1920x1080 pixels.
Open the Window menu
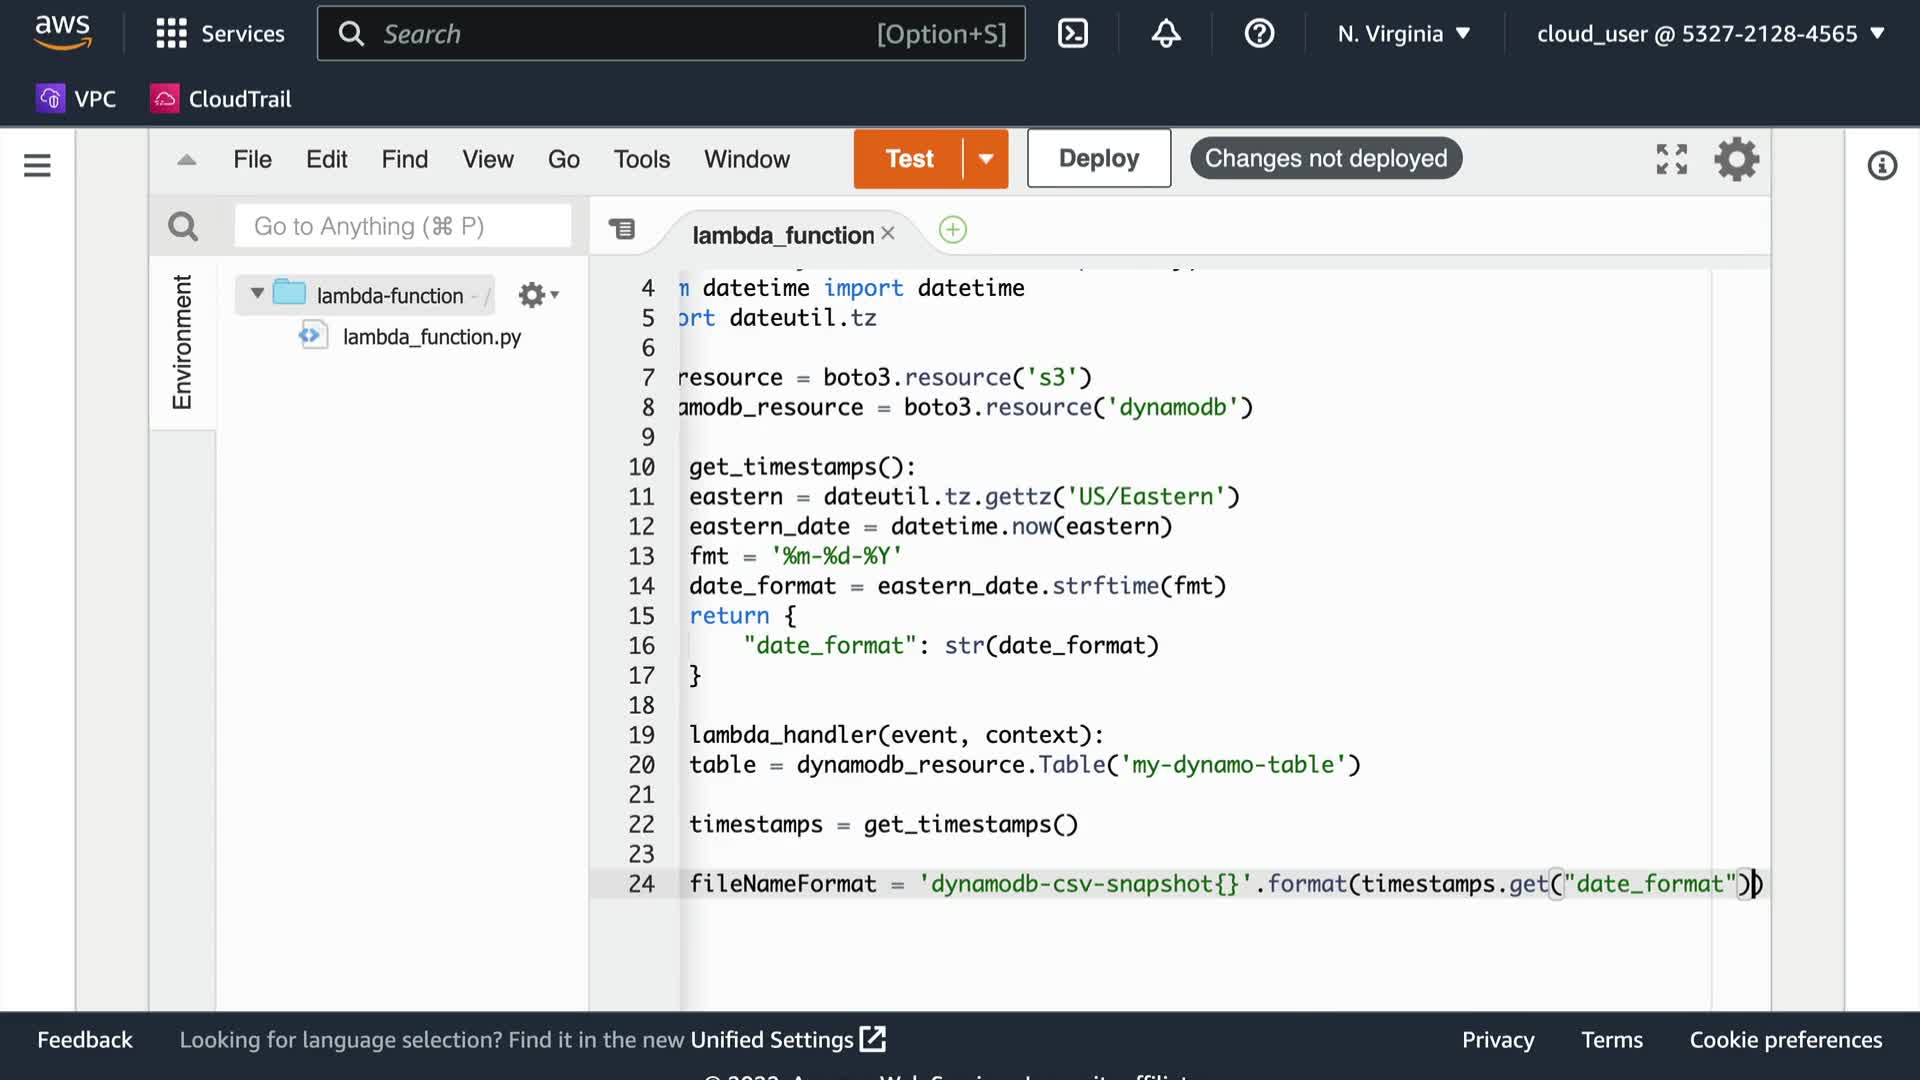[746, 159]
